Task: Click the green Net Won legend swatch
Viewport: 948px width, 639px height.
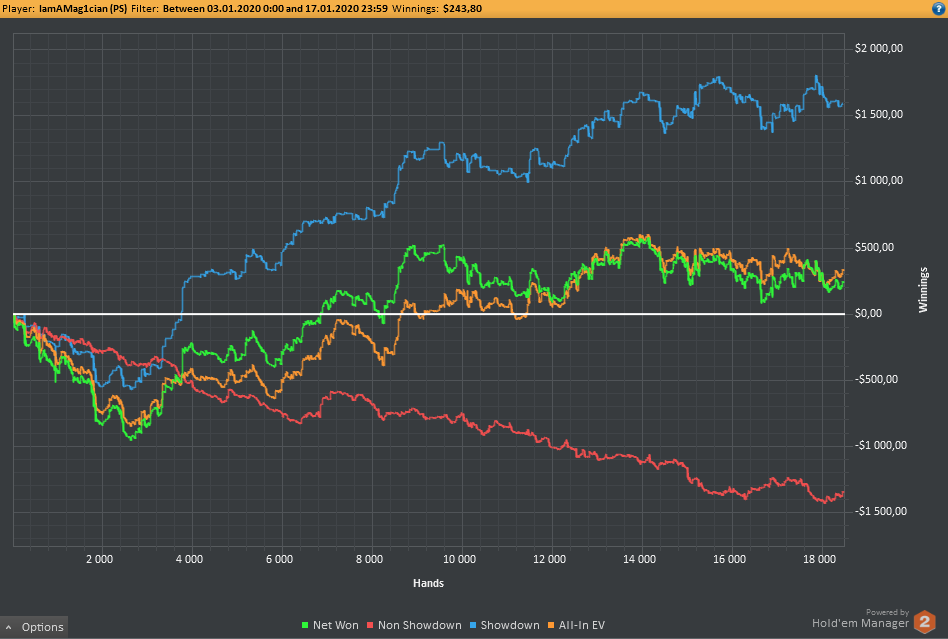Action: tap(305, 625)
